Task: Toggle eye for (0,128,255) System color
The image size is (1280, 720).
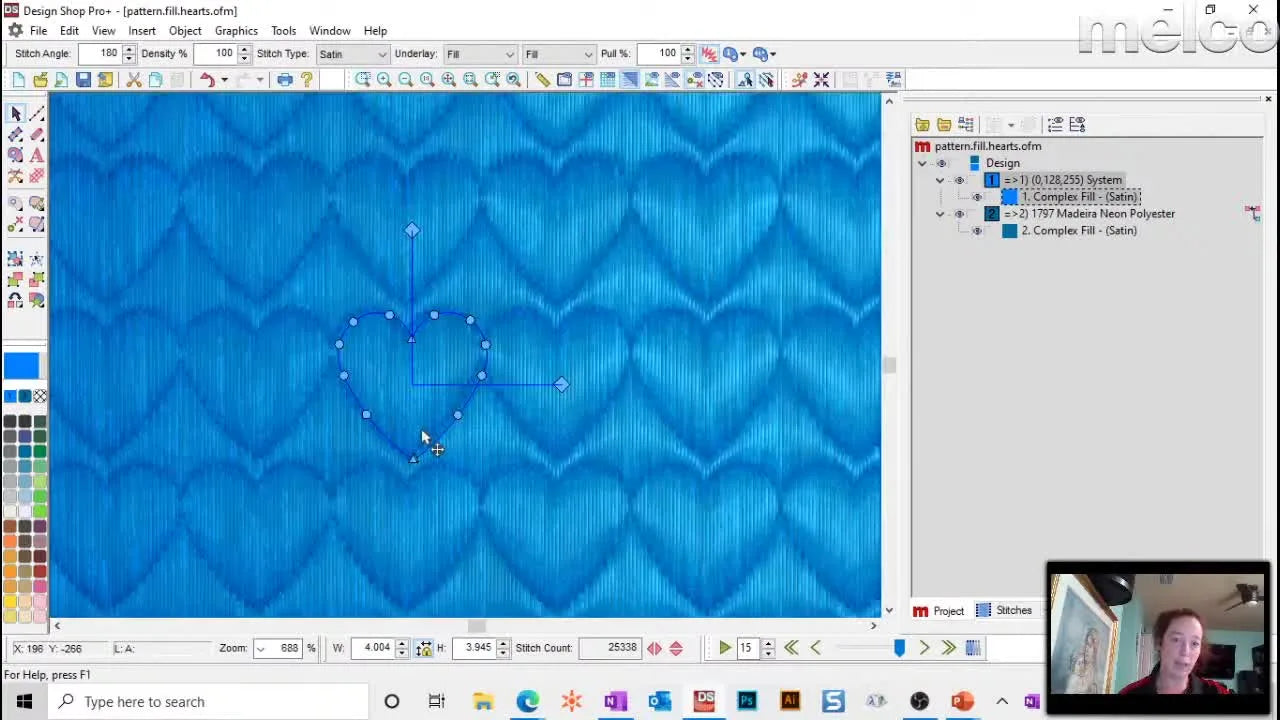Action: click(x=959, y=181)
